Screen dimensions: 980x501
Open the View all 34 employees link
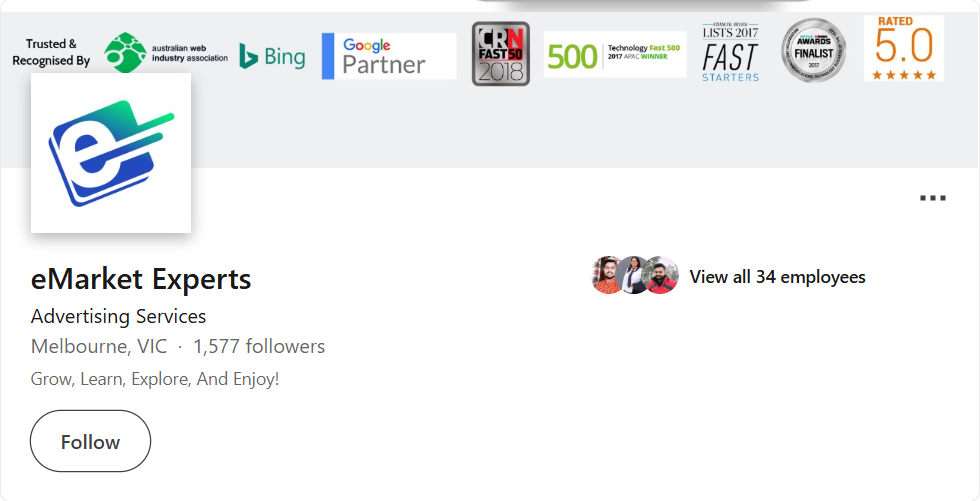[777, 277]
